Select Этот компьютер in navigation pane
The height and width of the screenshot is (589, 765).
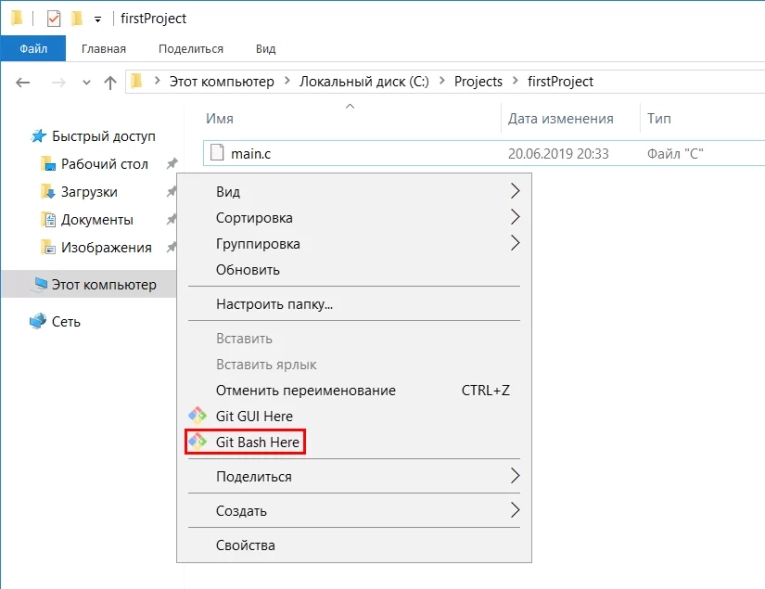click(104, 285)
